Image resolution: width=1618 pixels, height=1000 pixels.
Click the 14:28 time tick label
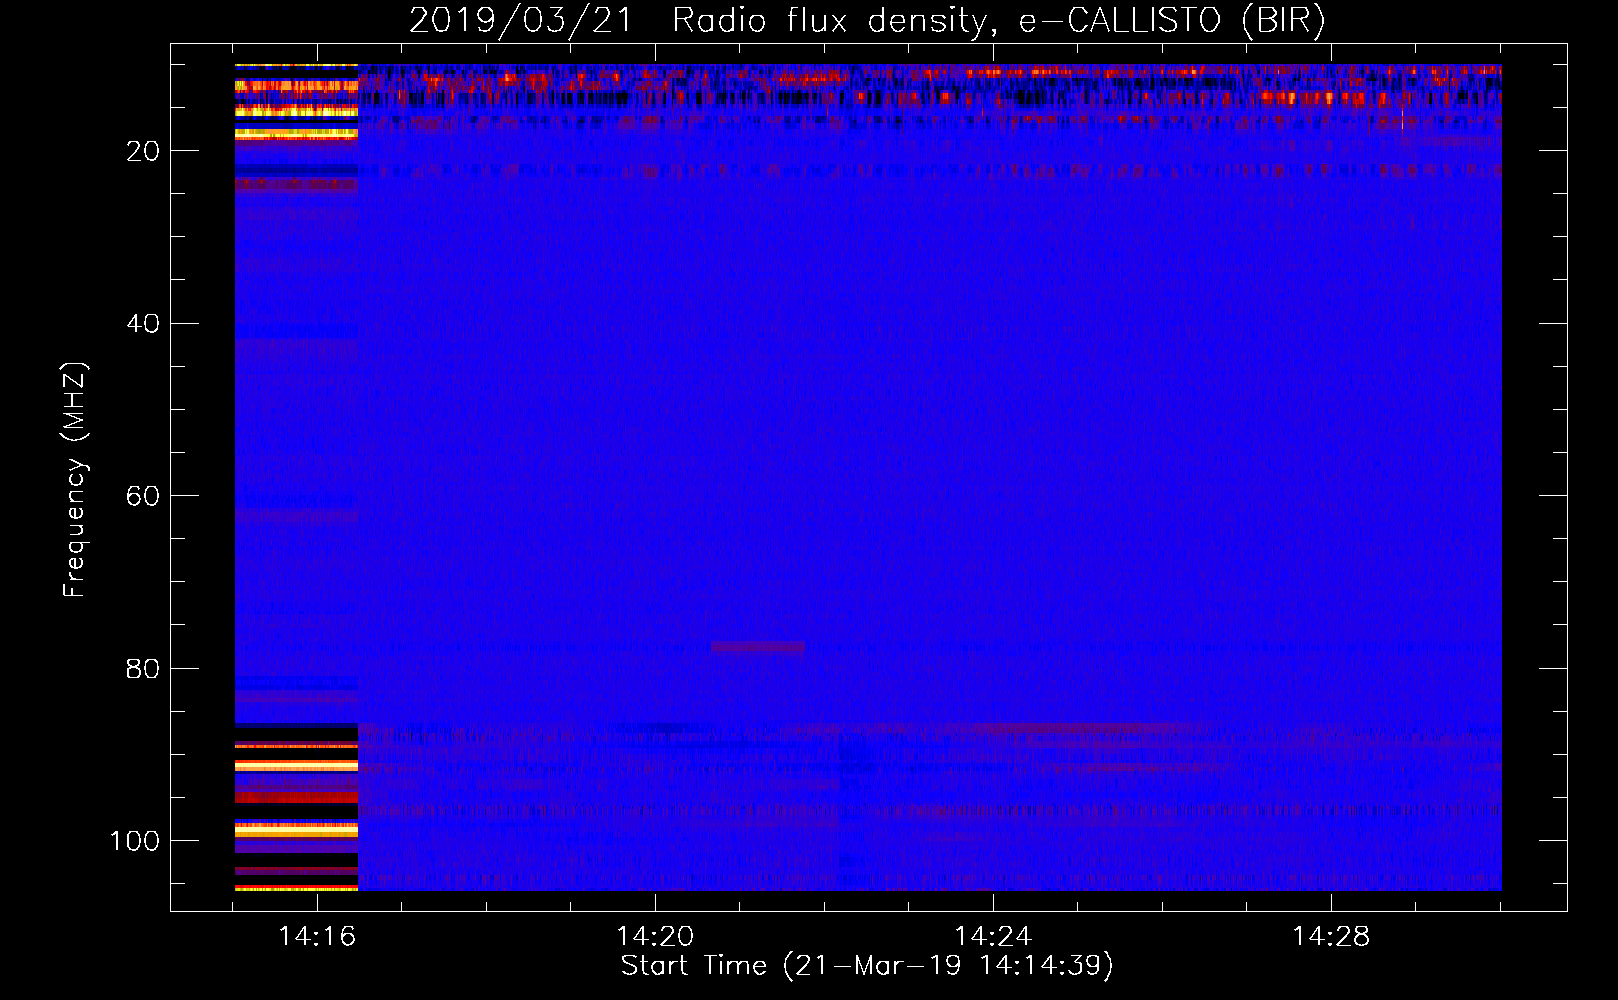pos(1331,937)
